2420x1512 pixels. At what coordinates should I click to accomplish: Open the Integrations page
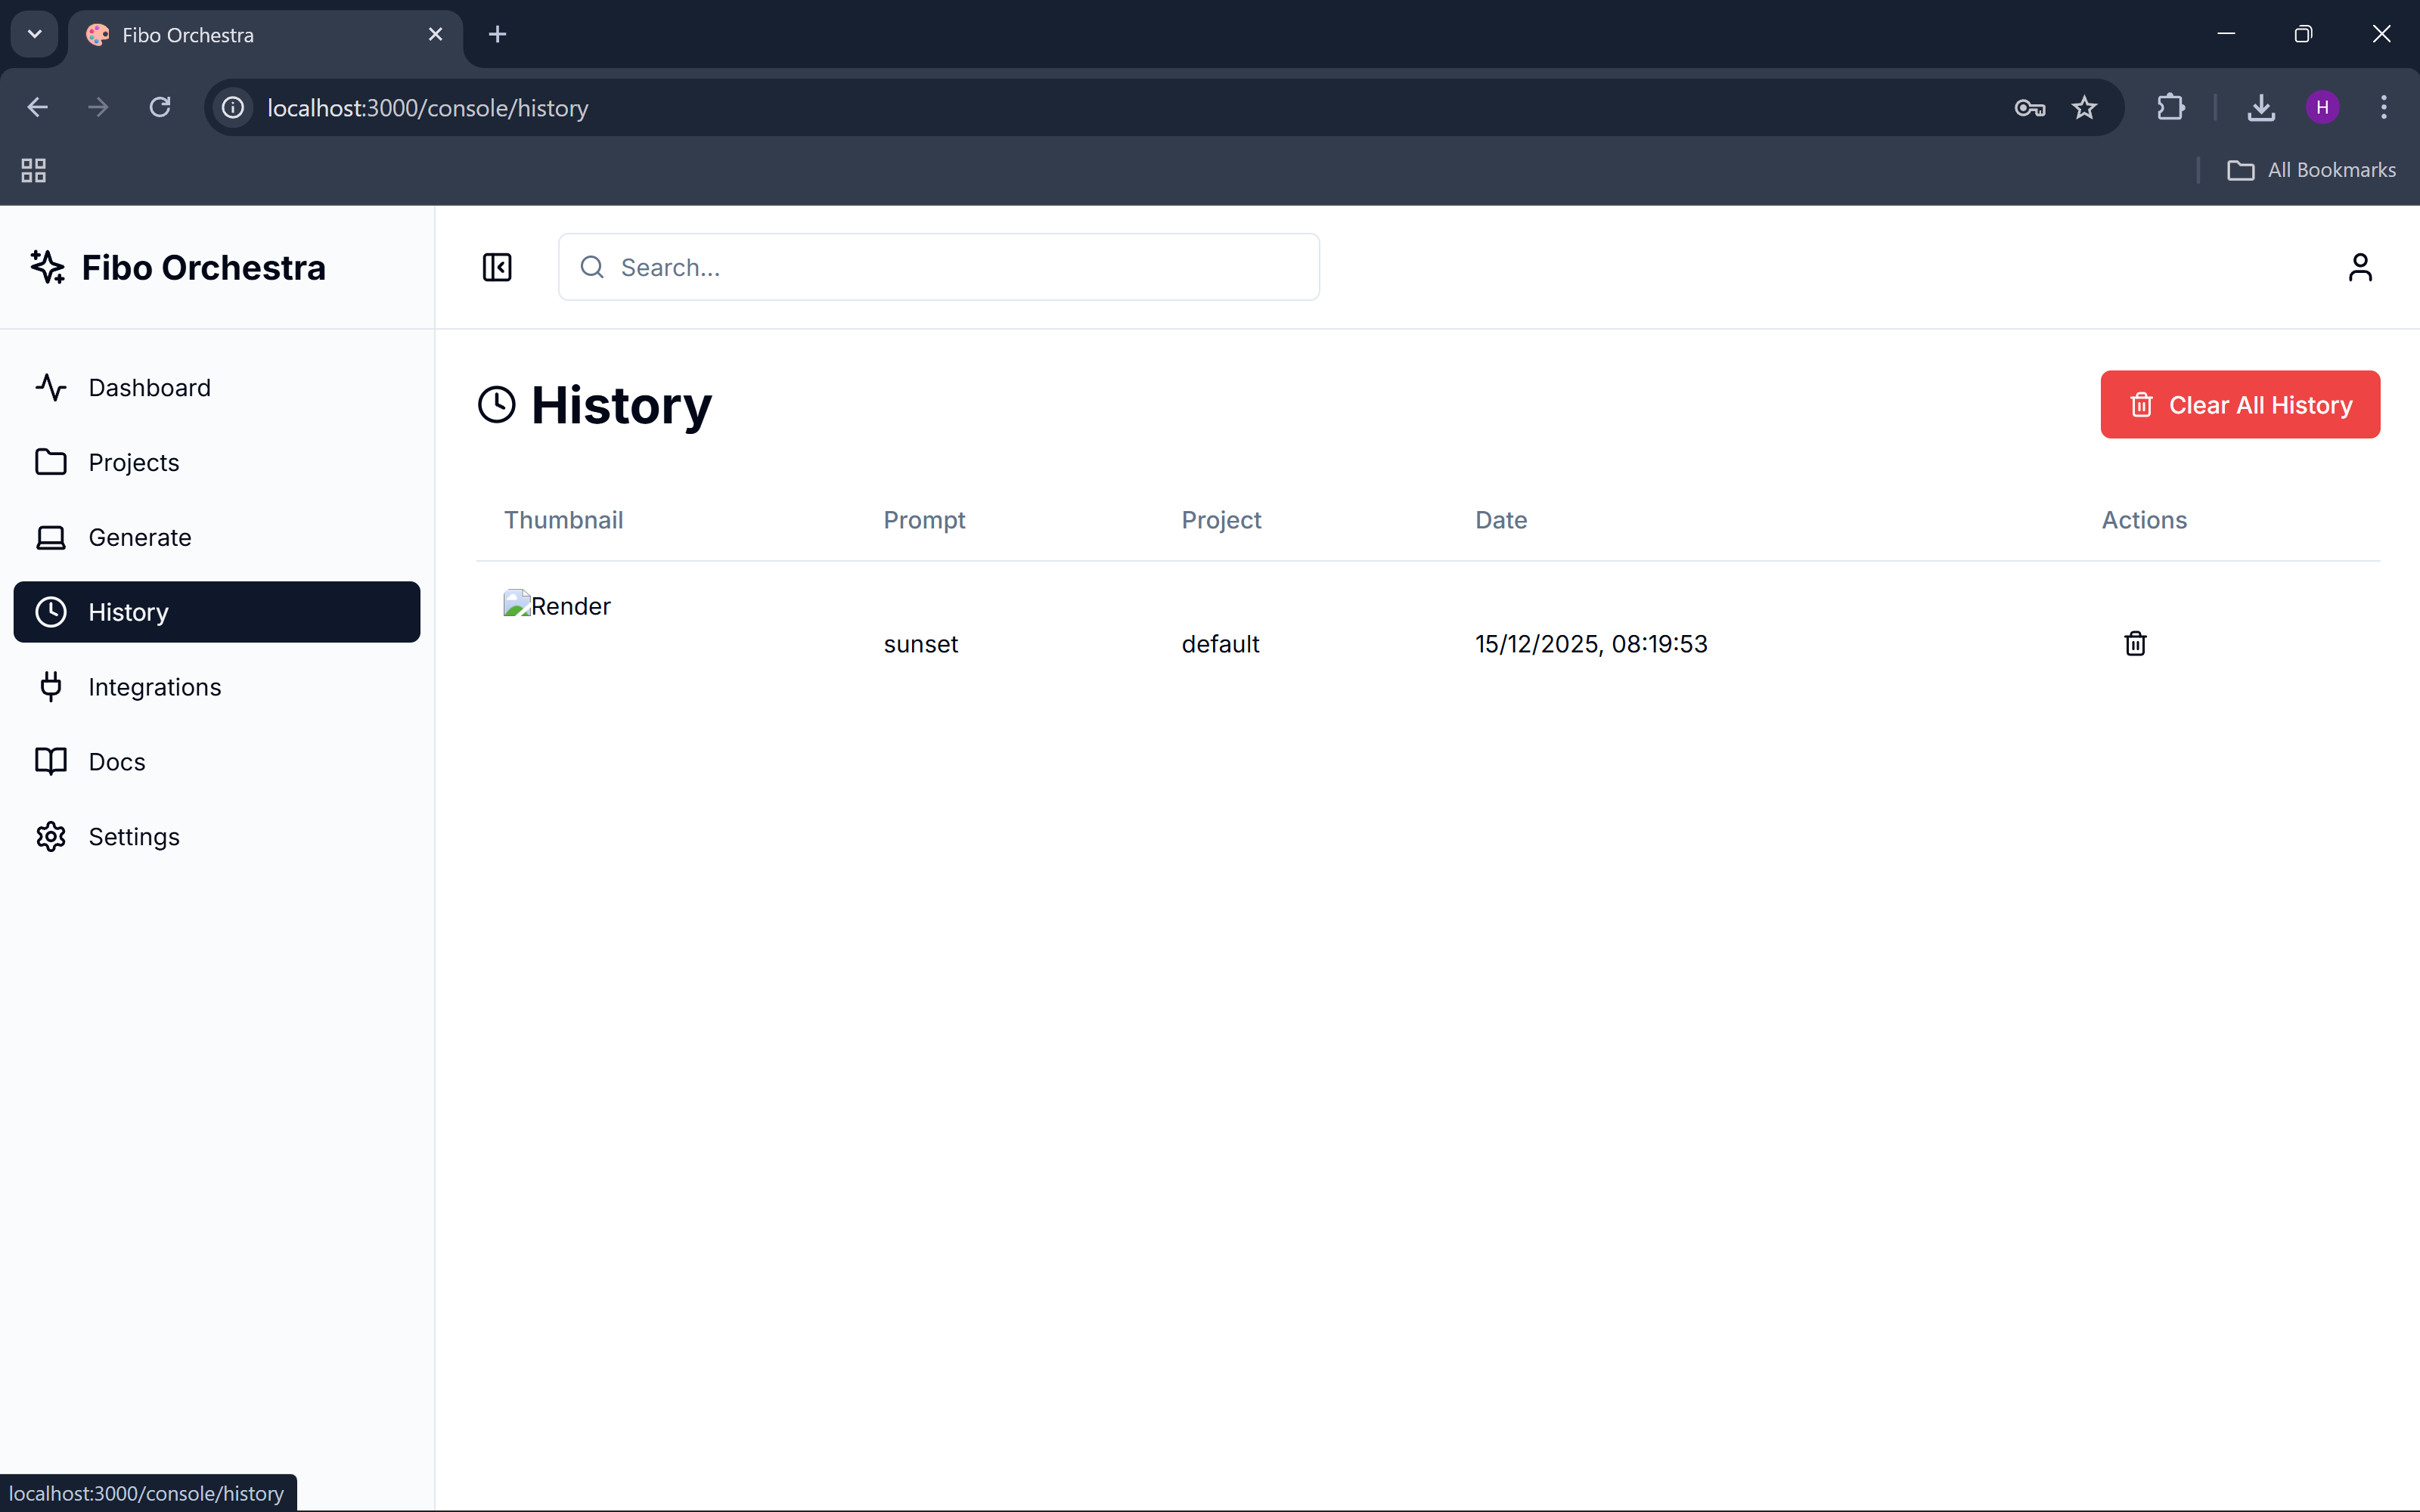coord(154,687)
